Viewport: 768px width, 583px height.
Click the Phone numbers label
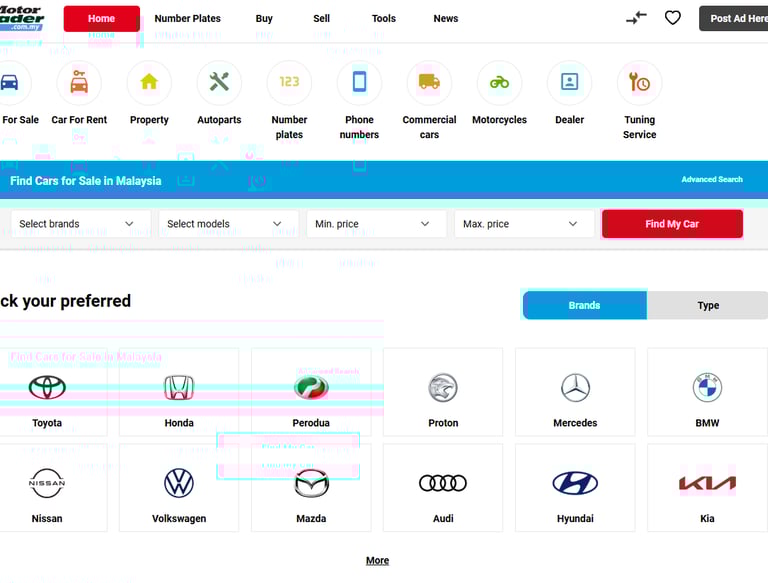tap(359, 127)
